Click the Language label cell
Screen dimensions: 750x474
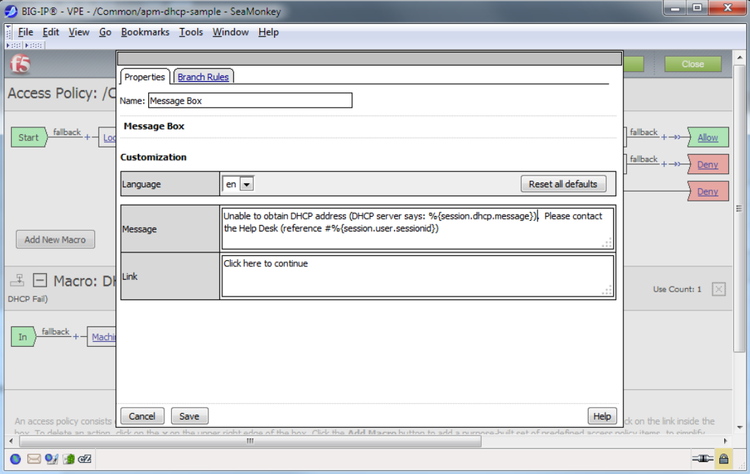[x=170, y=184]
